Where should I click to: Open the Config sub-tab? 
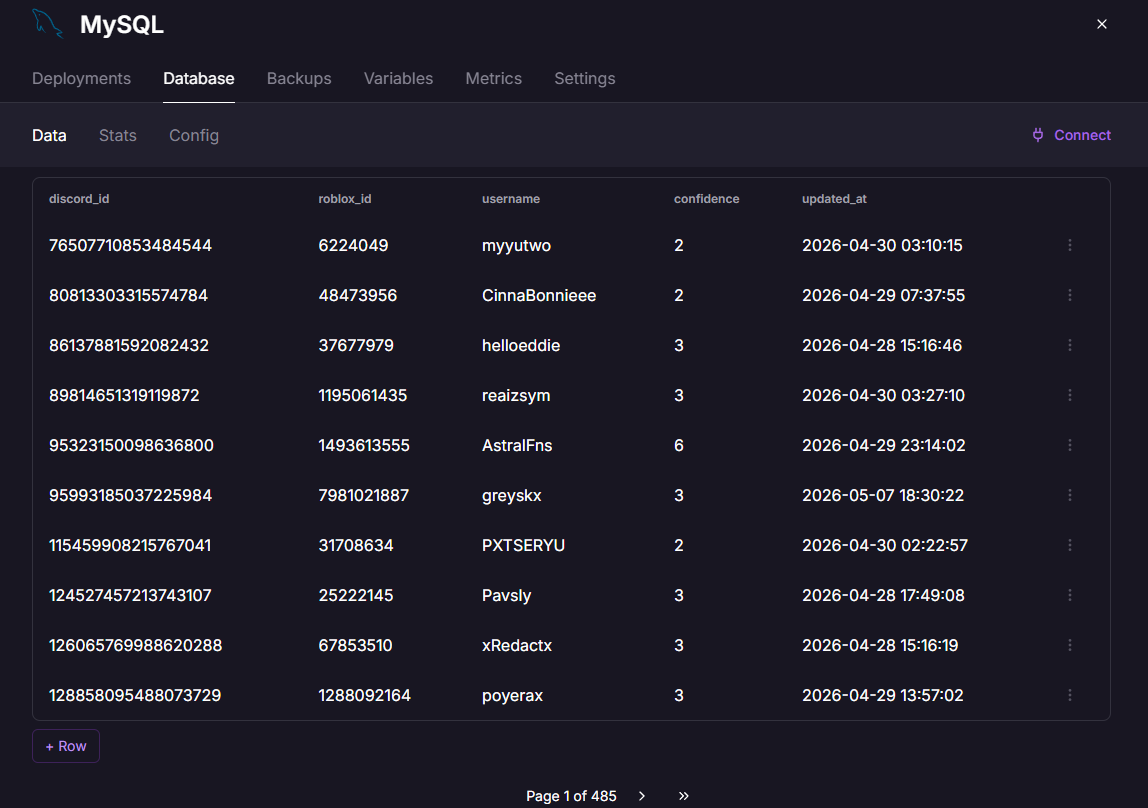(194, 135)
